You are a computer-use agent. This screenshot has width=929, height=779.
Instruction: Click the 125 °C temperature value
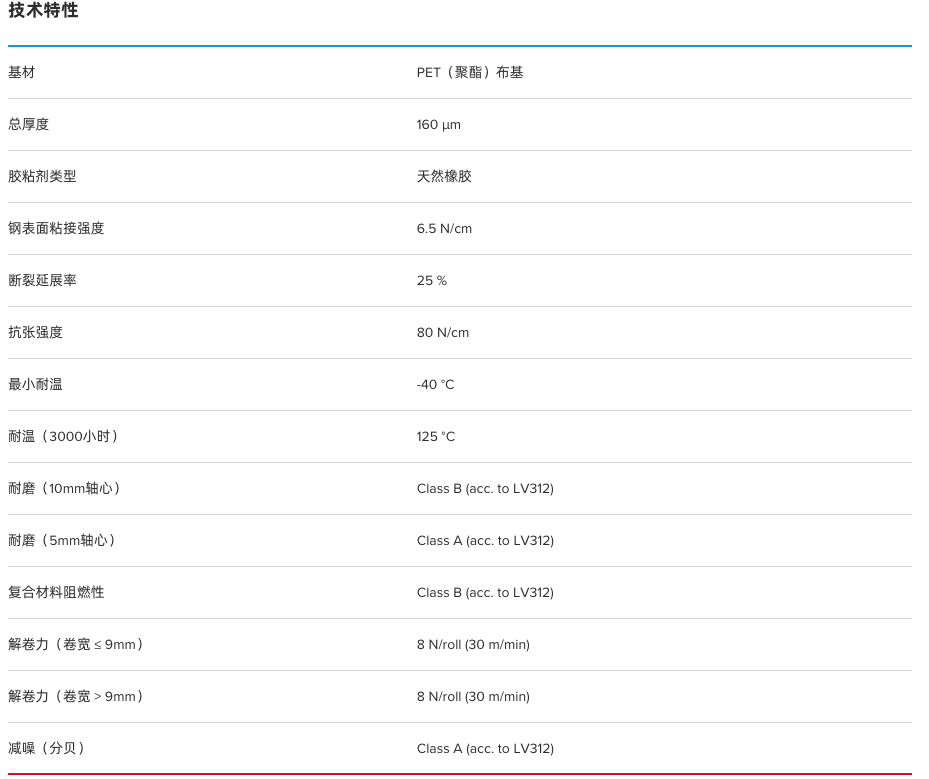click(435, 437)
